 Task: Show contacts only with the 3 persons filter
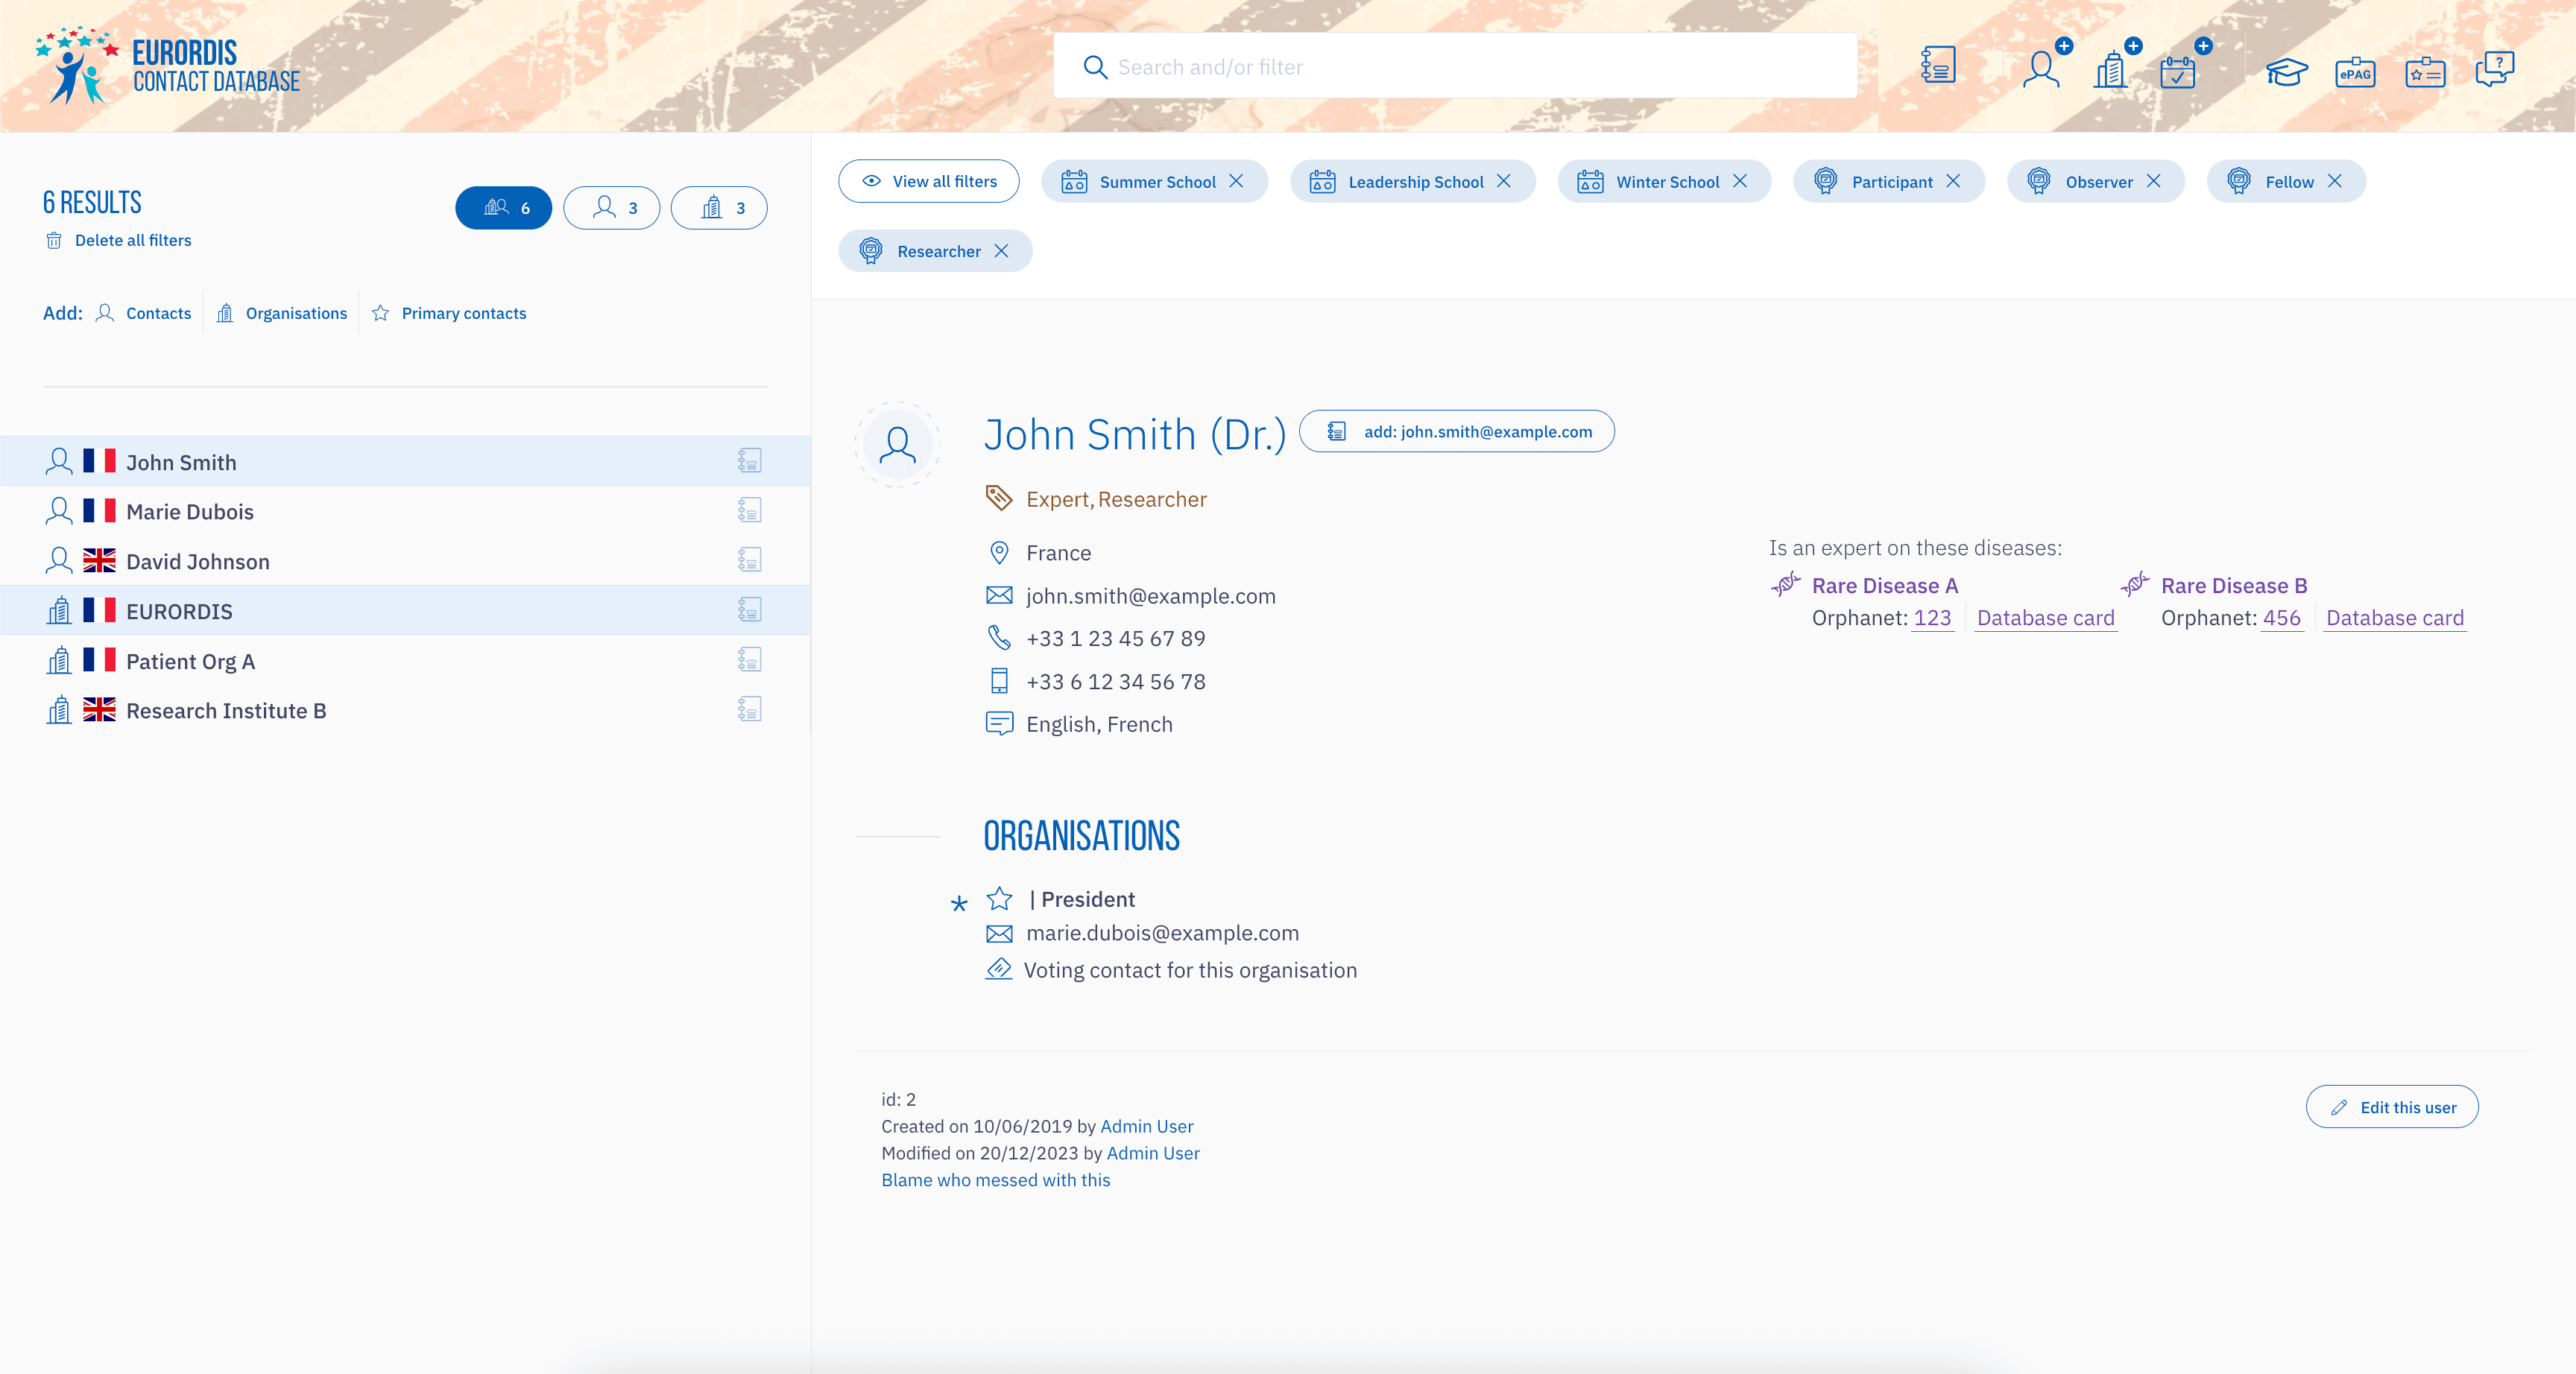point(612,208)
